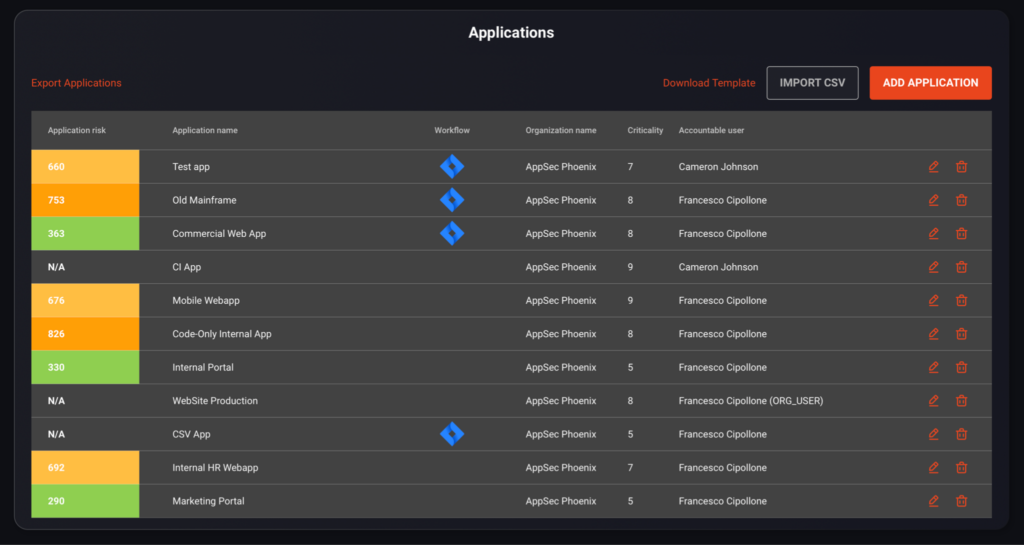Select the 753 risk score cell
The width and height of the screenshot is (1024, 545).
[85, 200]
